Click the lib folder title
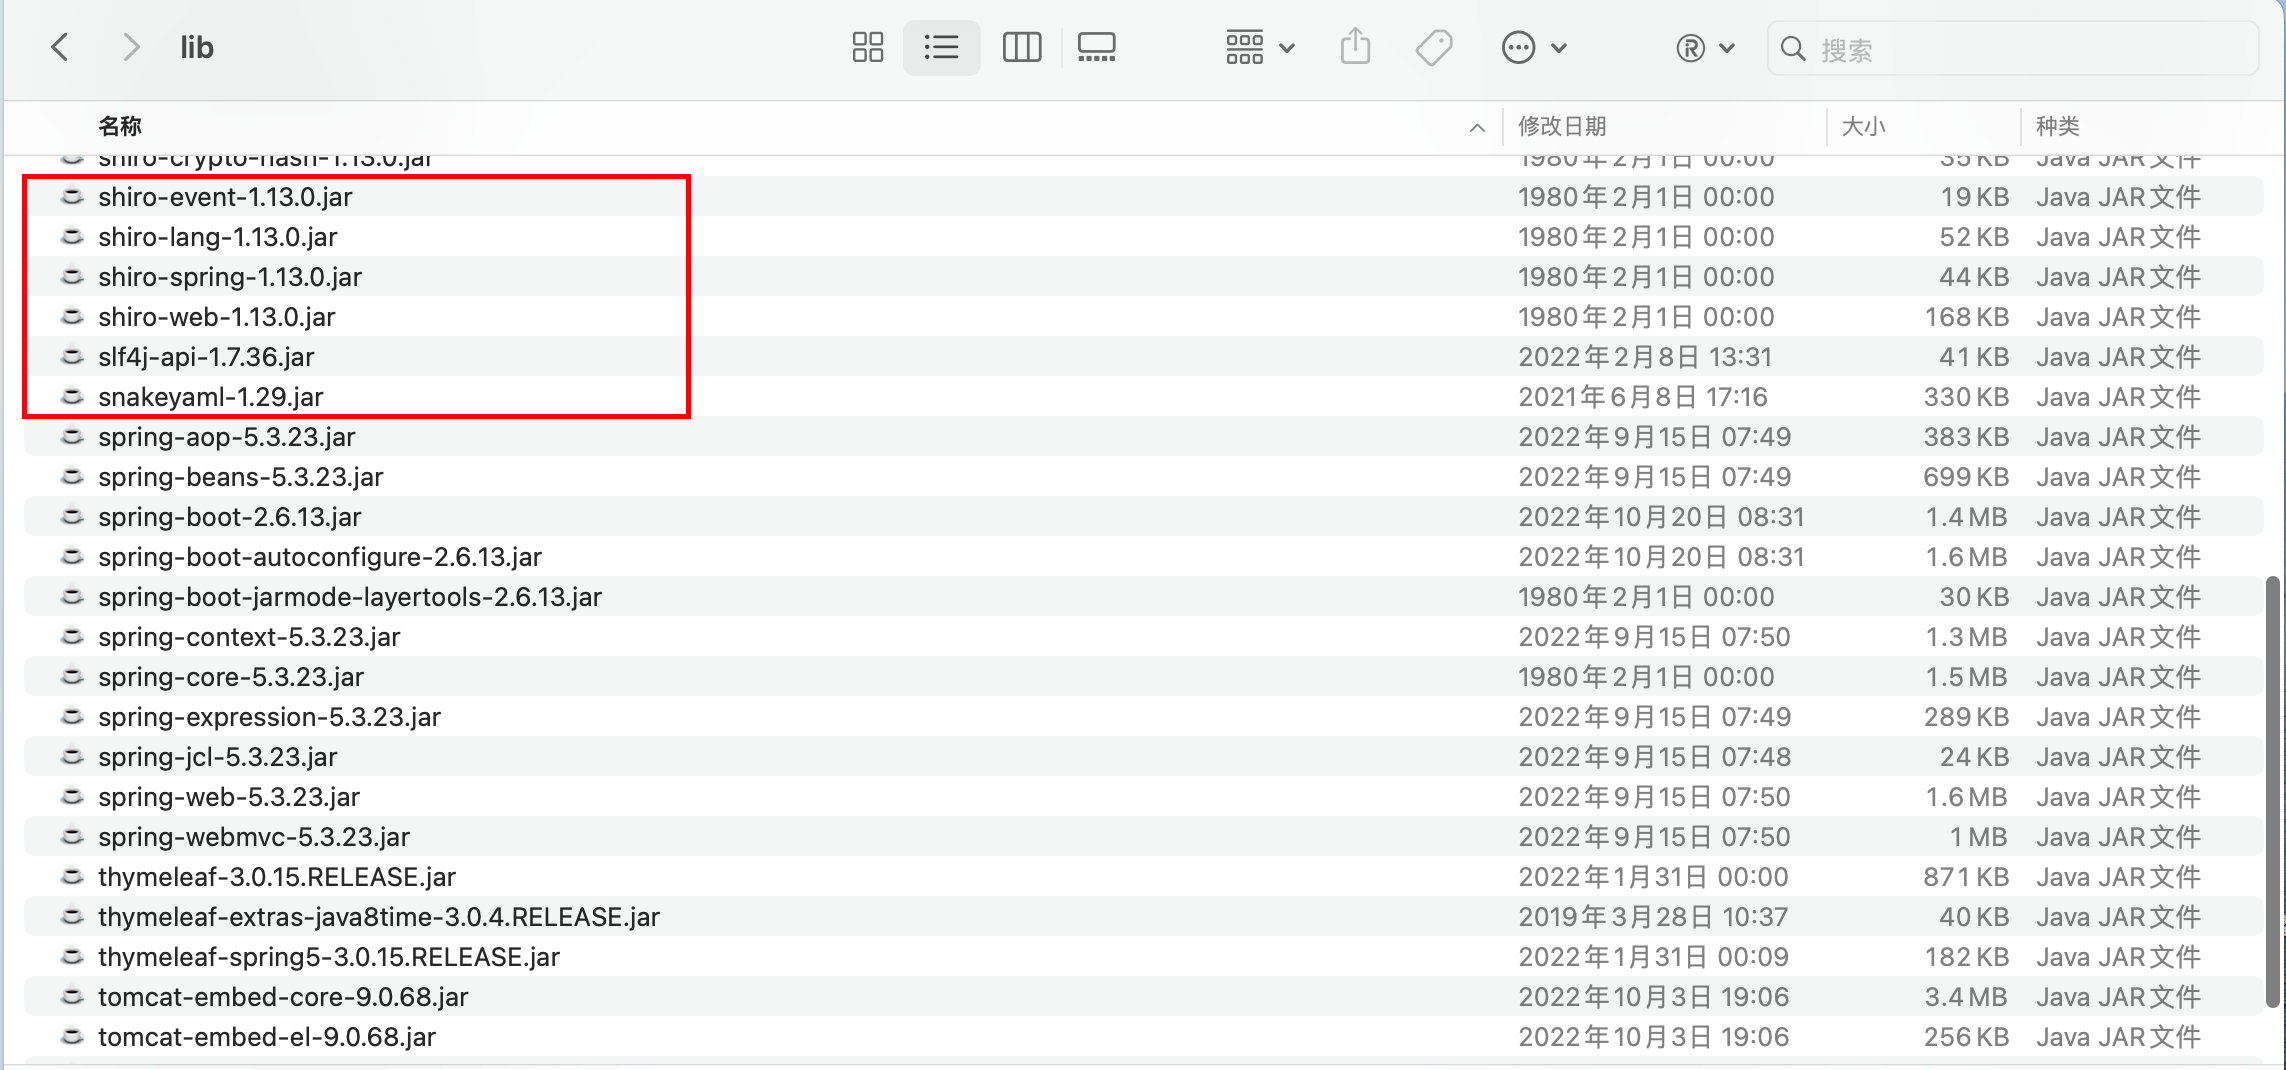 [x=197, y=47]
